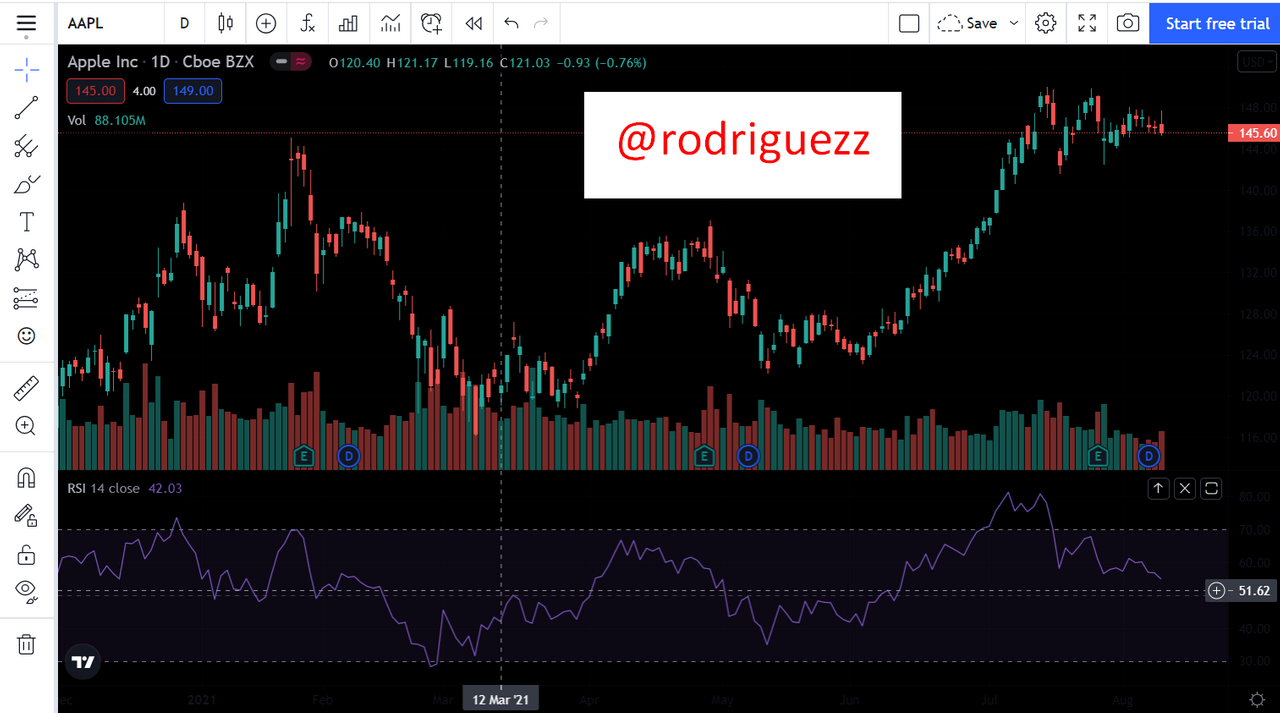The height and width of the screenshot is (713, 1280).
Task: Move the RSI pane up
Action: click(1158, 488)
